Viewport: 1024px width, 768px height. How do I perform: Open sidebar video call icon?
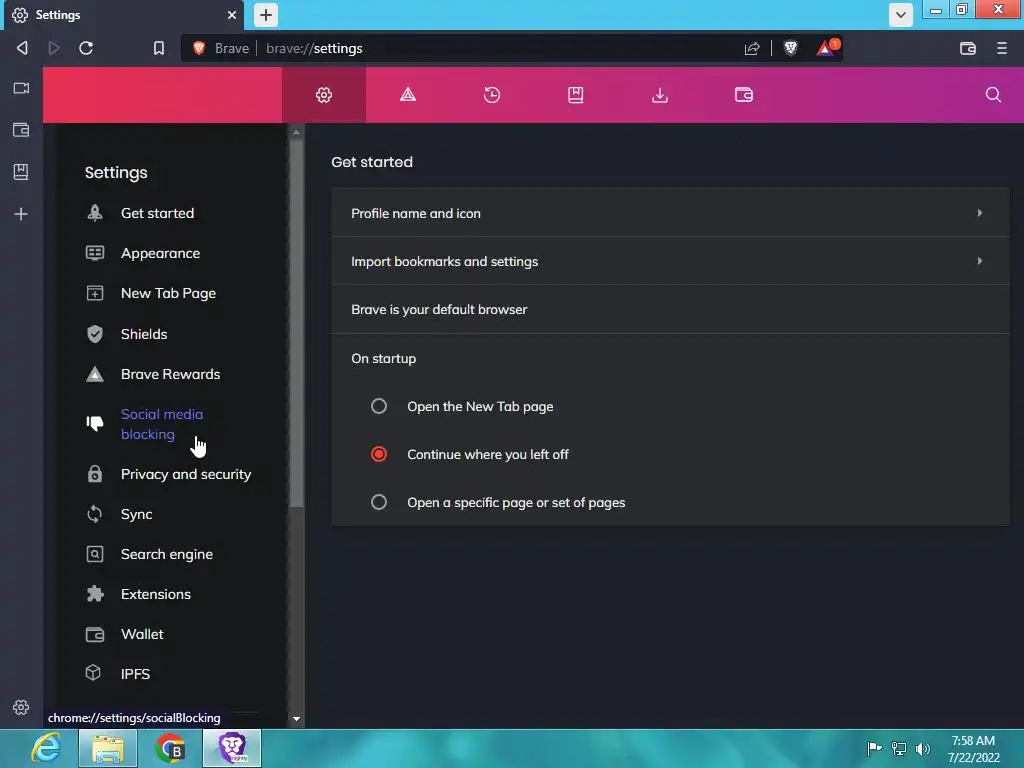21,88
